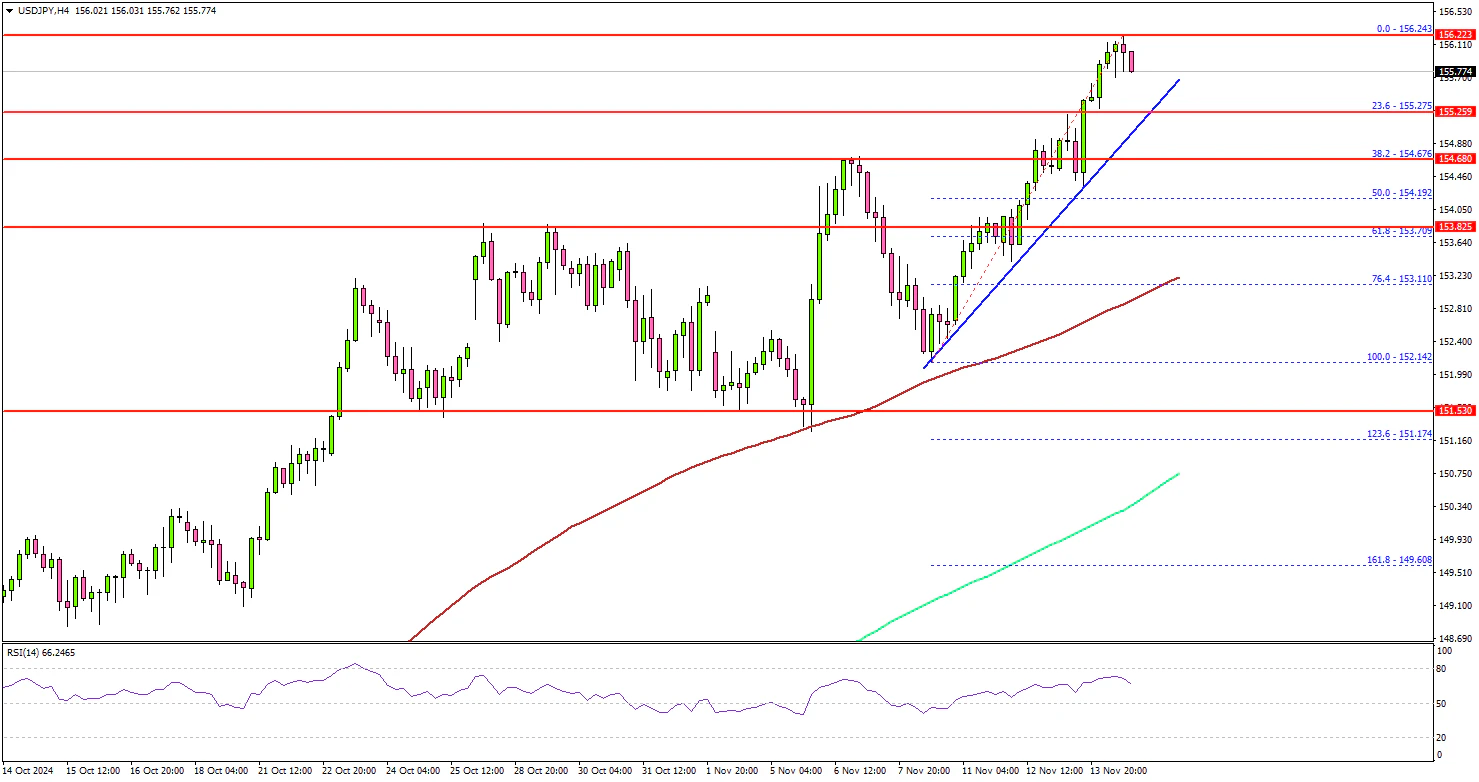Select the red 155.259 price level tag

(1455, 112)
